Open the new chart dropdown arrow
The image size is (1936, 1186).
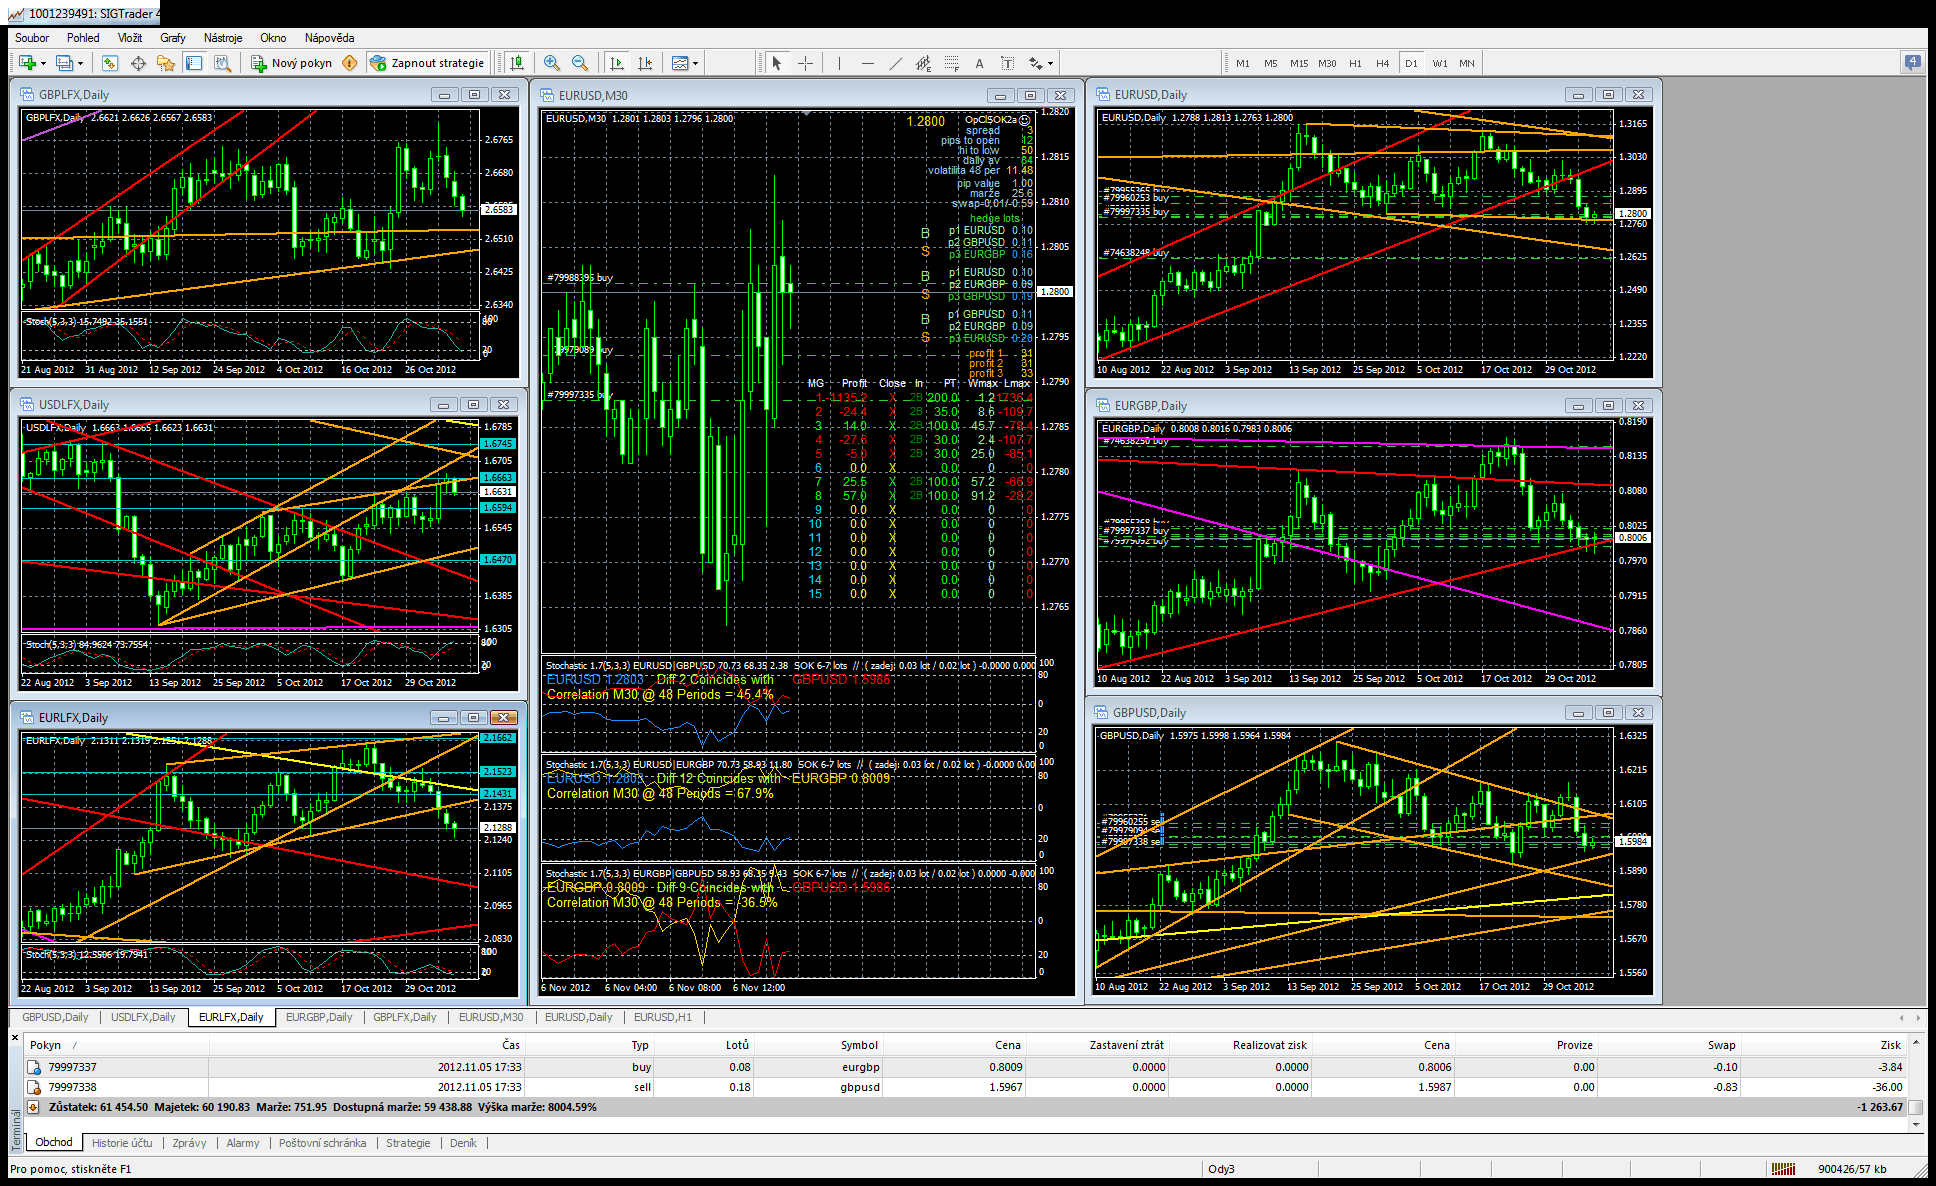click(43, 63)
